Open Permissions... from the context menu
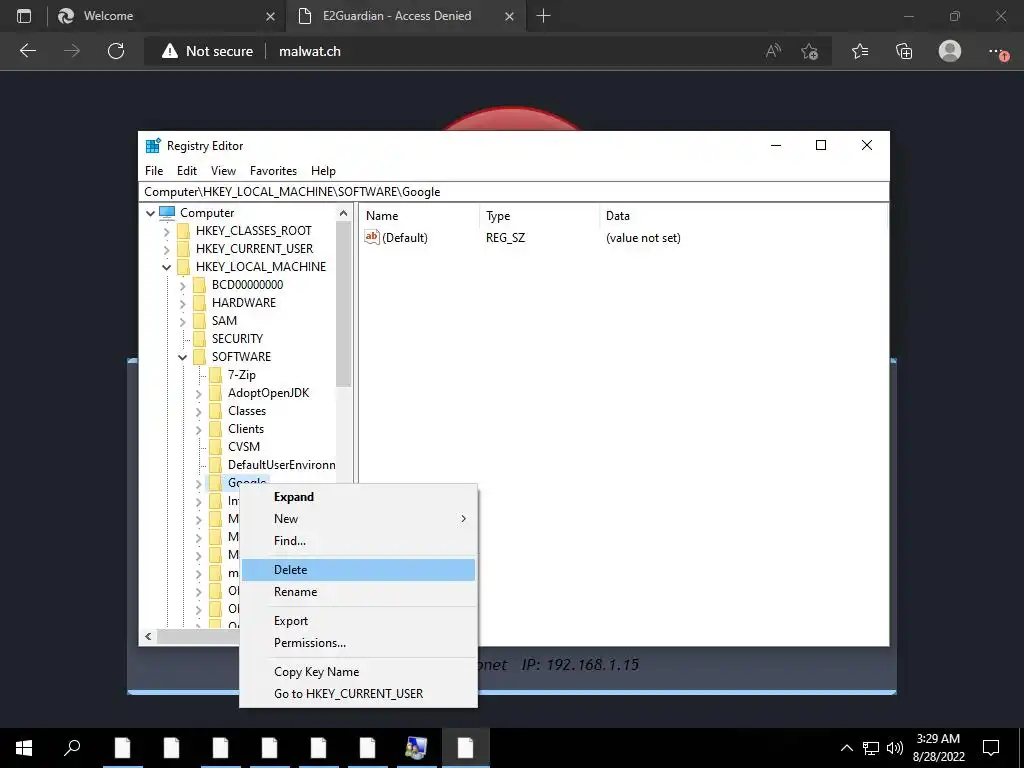This screenshot has height=768, width=1024. 358,643
